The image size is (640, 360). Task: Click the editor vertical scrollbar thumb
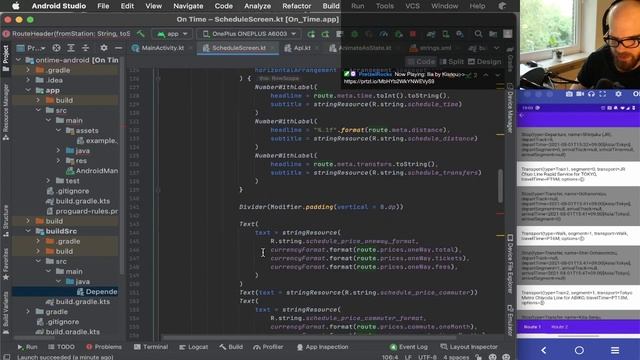point(500,186)
